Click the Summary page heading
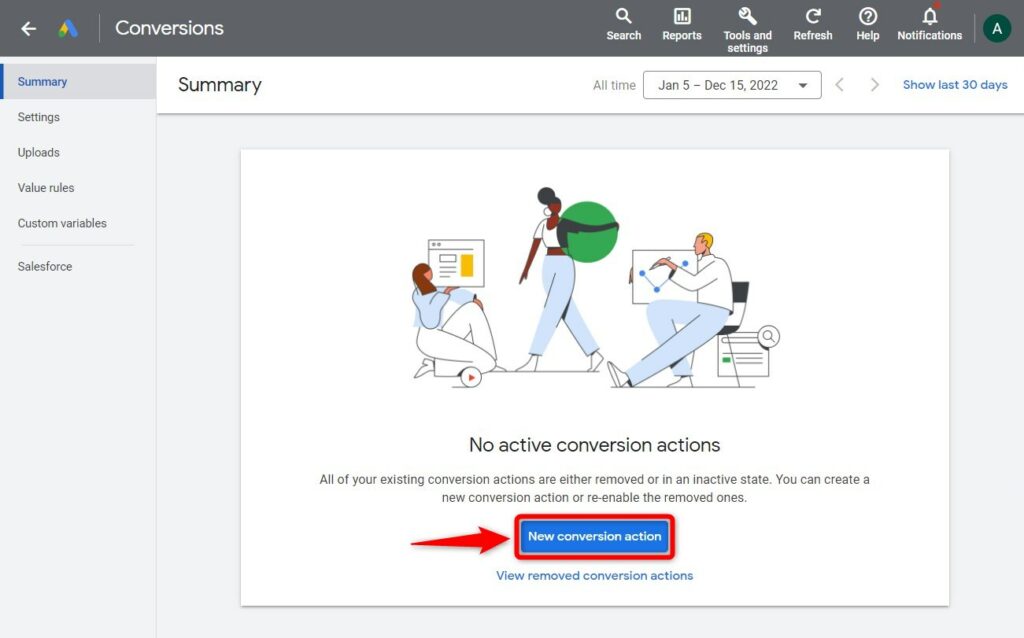The height and width of the screenshot is (638, 1024). [x=219, y=85]
